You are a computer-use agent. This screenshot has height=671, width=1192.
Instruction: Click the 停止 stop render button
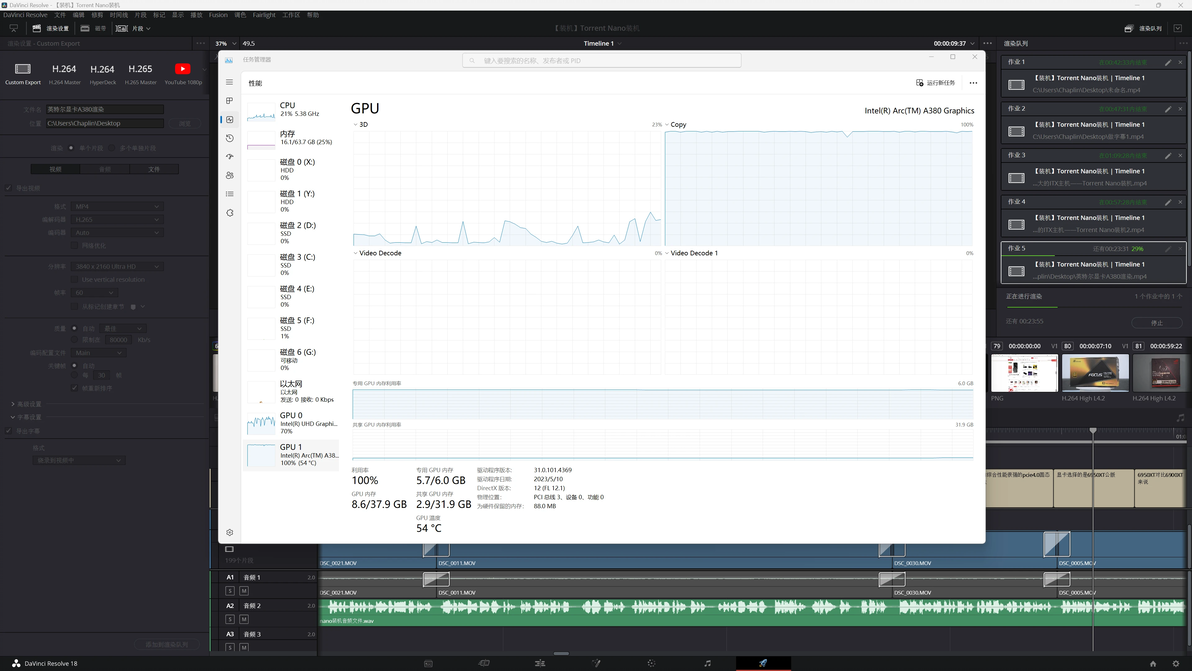pos(1157,323)
